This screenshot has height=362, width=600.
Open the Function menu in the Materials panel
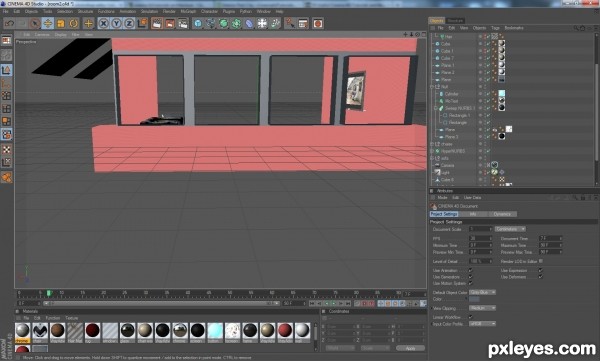tap(53, 318)
